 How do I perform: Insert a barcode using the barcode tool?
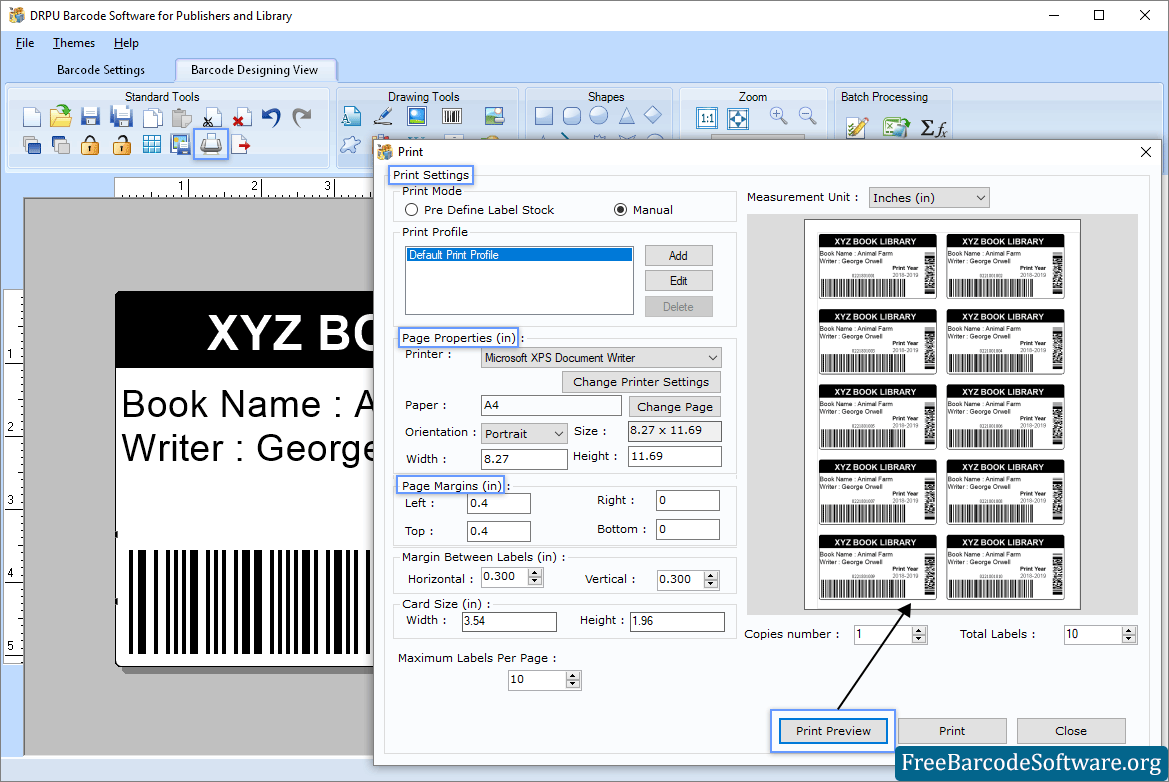pos(452,116)
